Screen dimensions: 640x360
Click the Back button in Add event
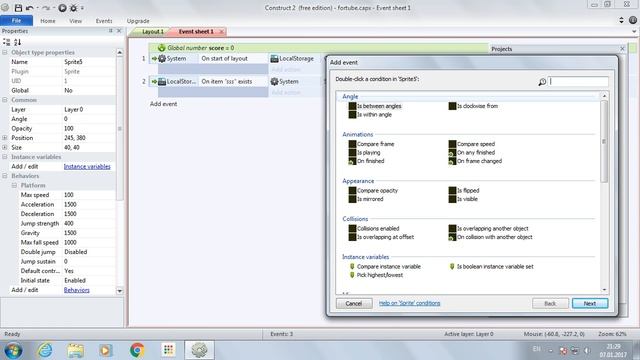coord(550,303)
